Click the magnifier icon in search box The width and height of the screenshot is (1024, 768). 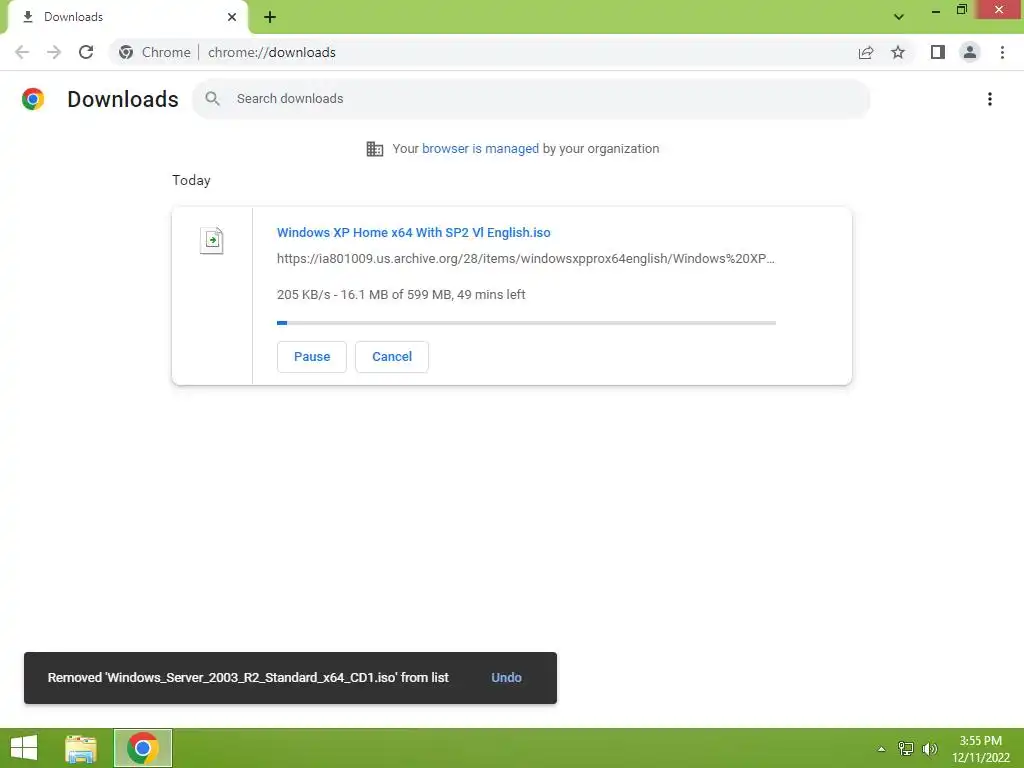point(212,99)
